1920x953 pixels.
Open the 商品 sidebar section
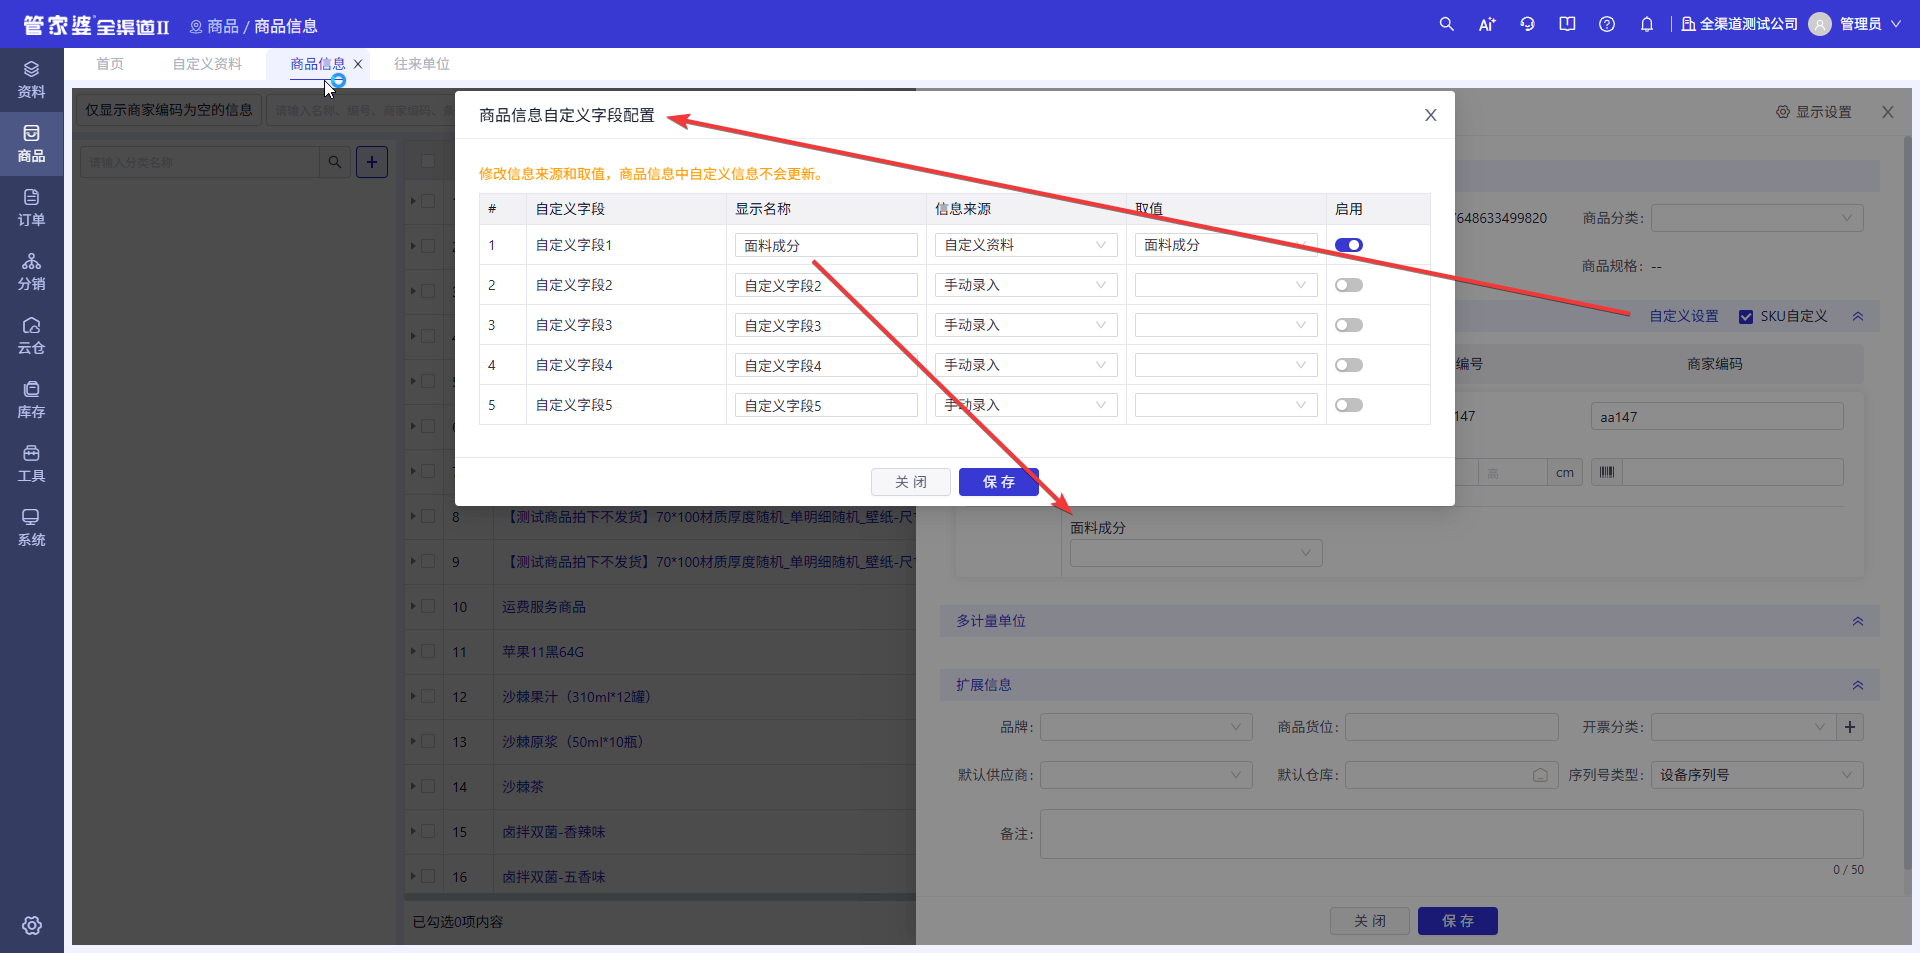(x=31, y=144)
